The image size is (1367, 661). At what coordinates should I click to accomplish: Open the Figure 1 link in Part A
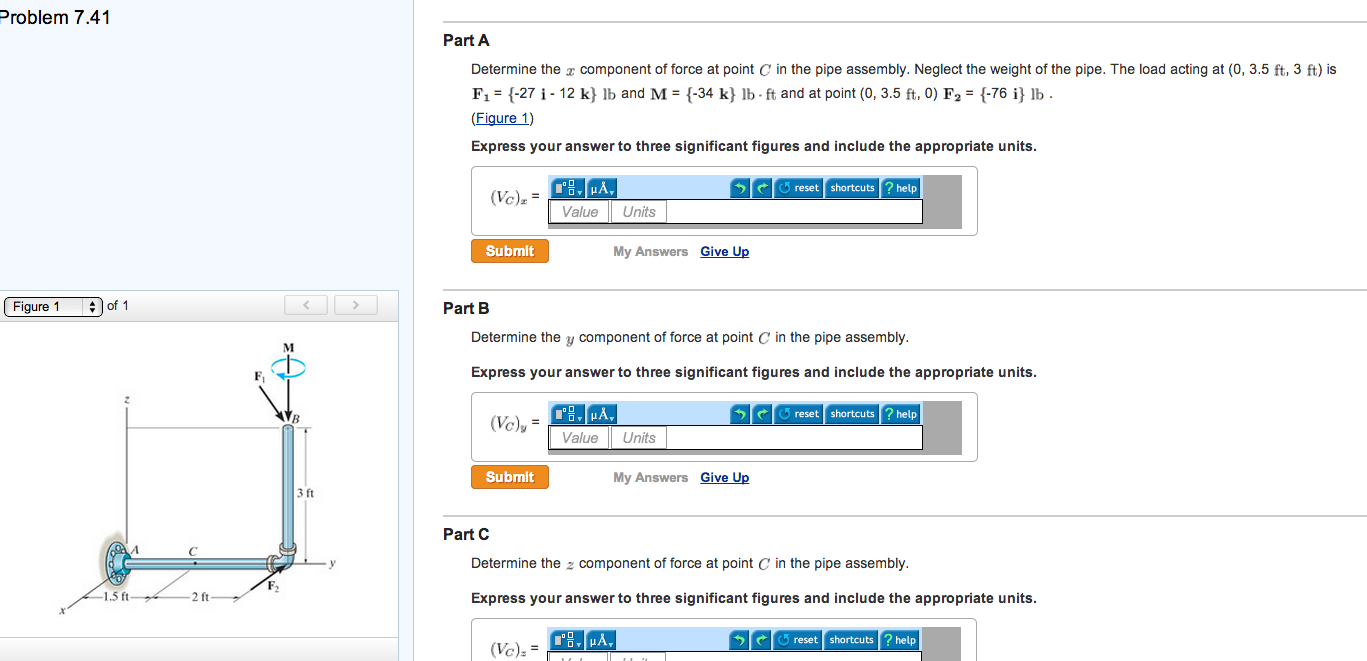pyautogui.click(x=502, y=117)
